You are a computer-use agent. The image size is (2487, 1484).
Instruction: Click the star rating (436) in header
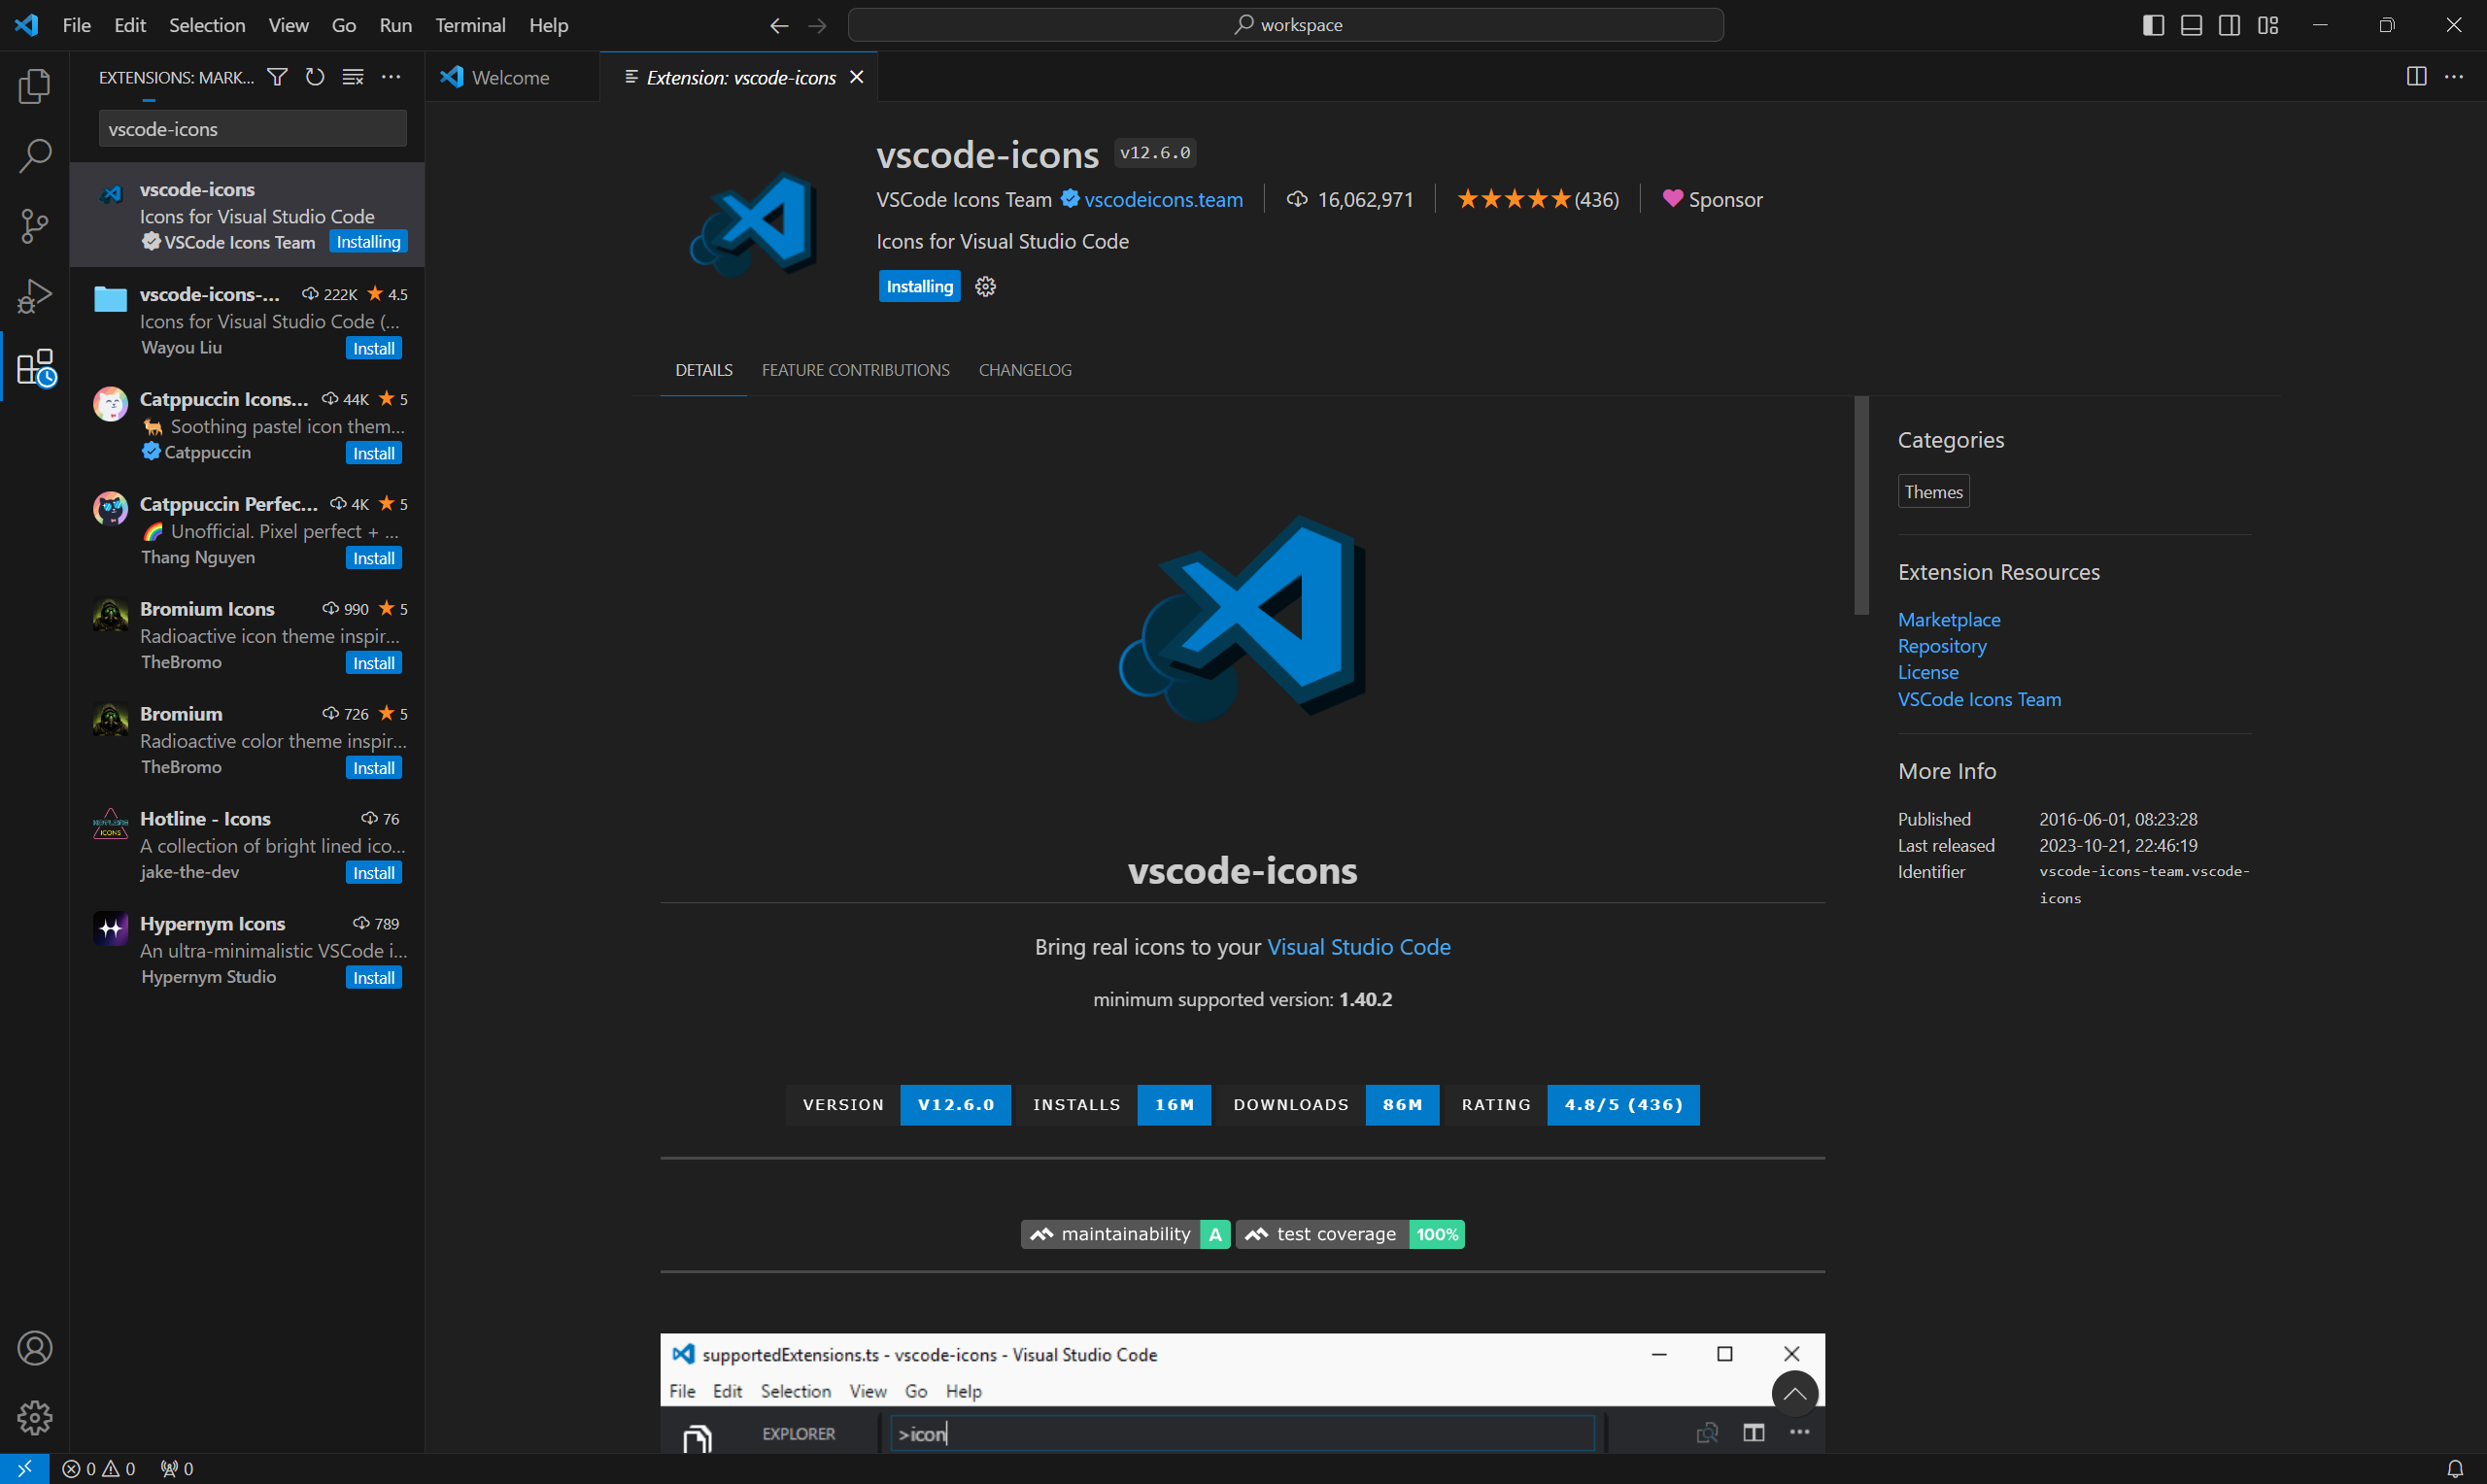pos(1537,200)
